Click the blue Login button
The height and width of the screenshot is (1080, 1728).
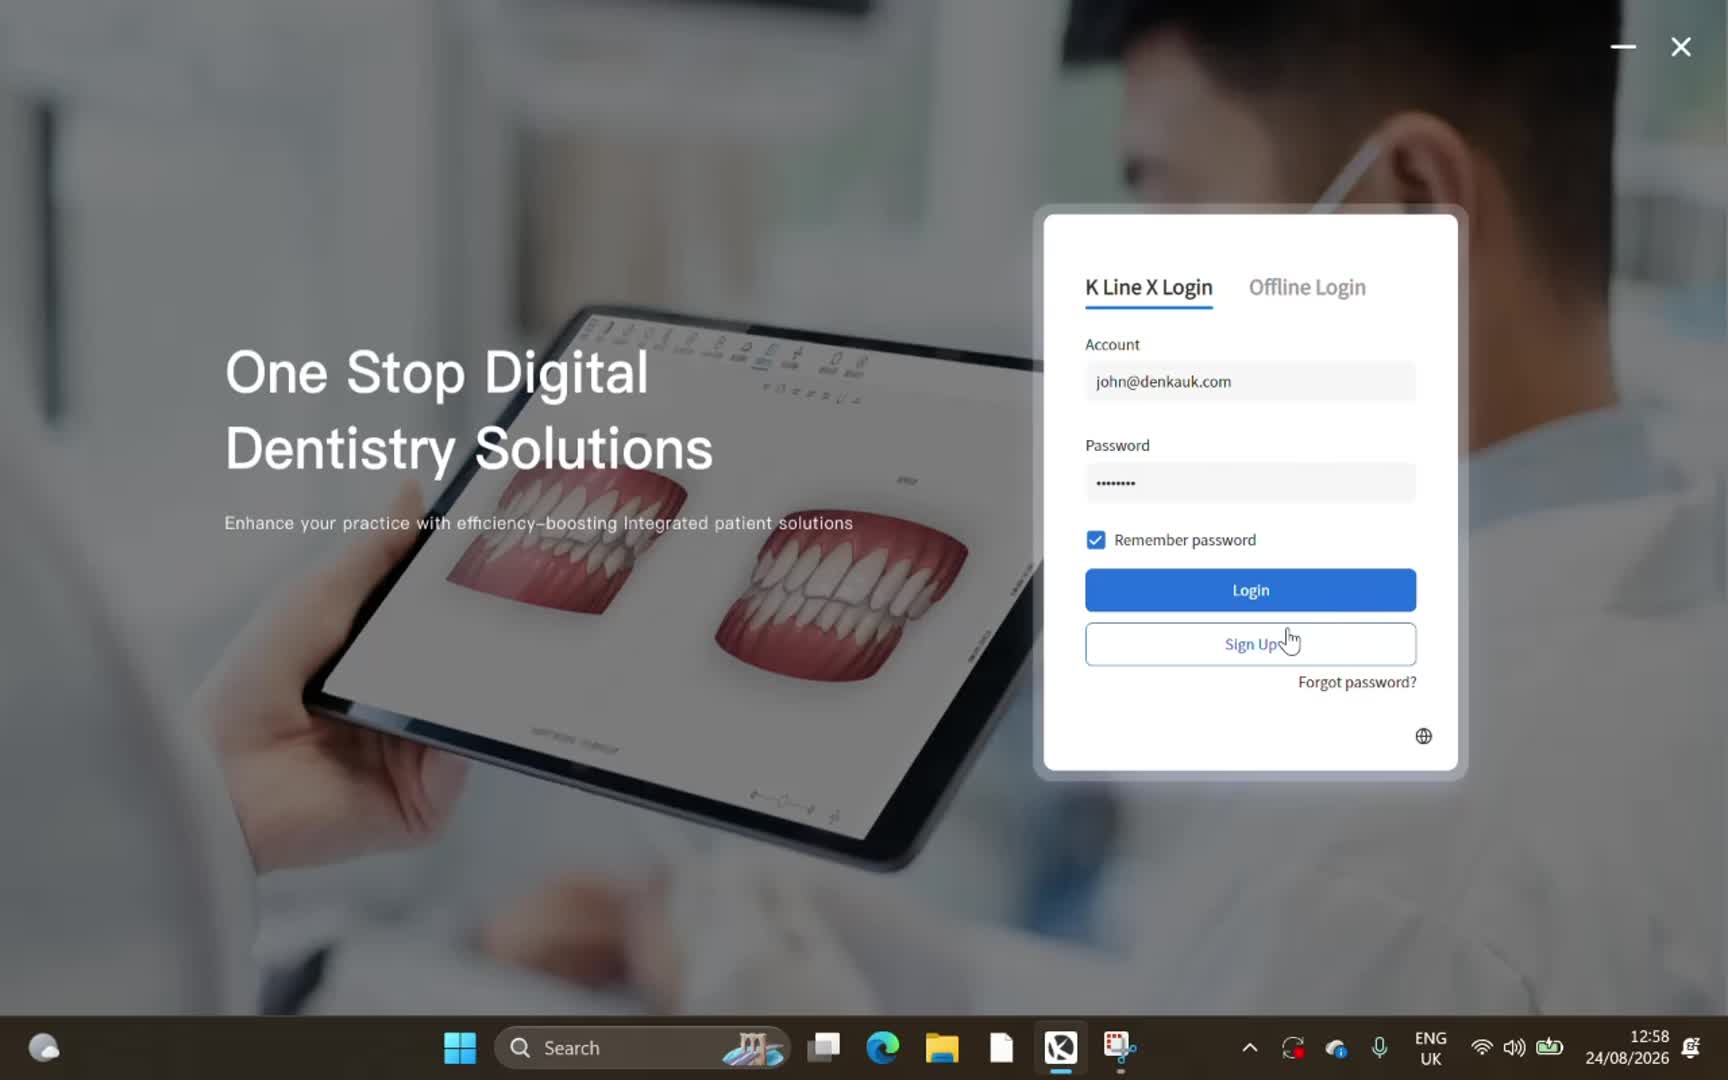[x=1251, y=590]
